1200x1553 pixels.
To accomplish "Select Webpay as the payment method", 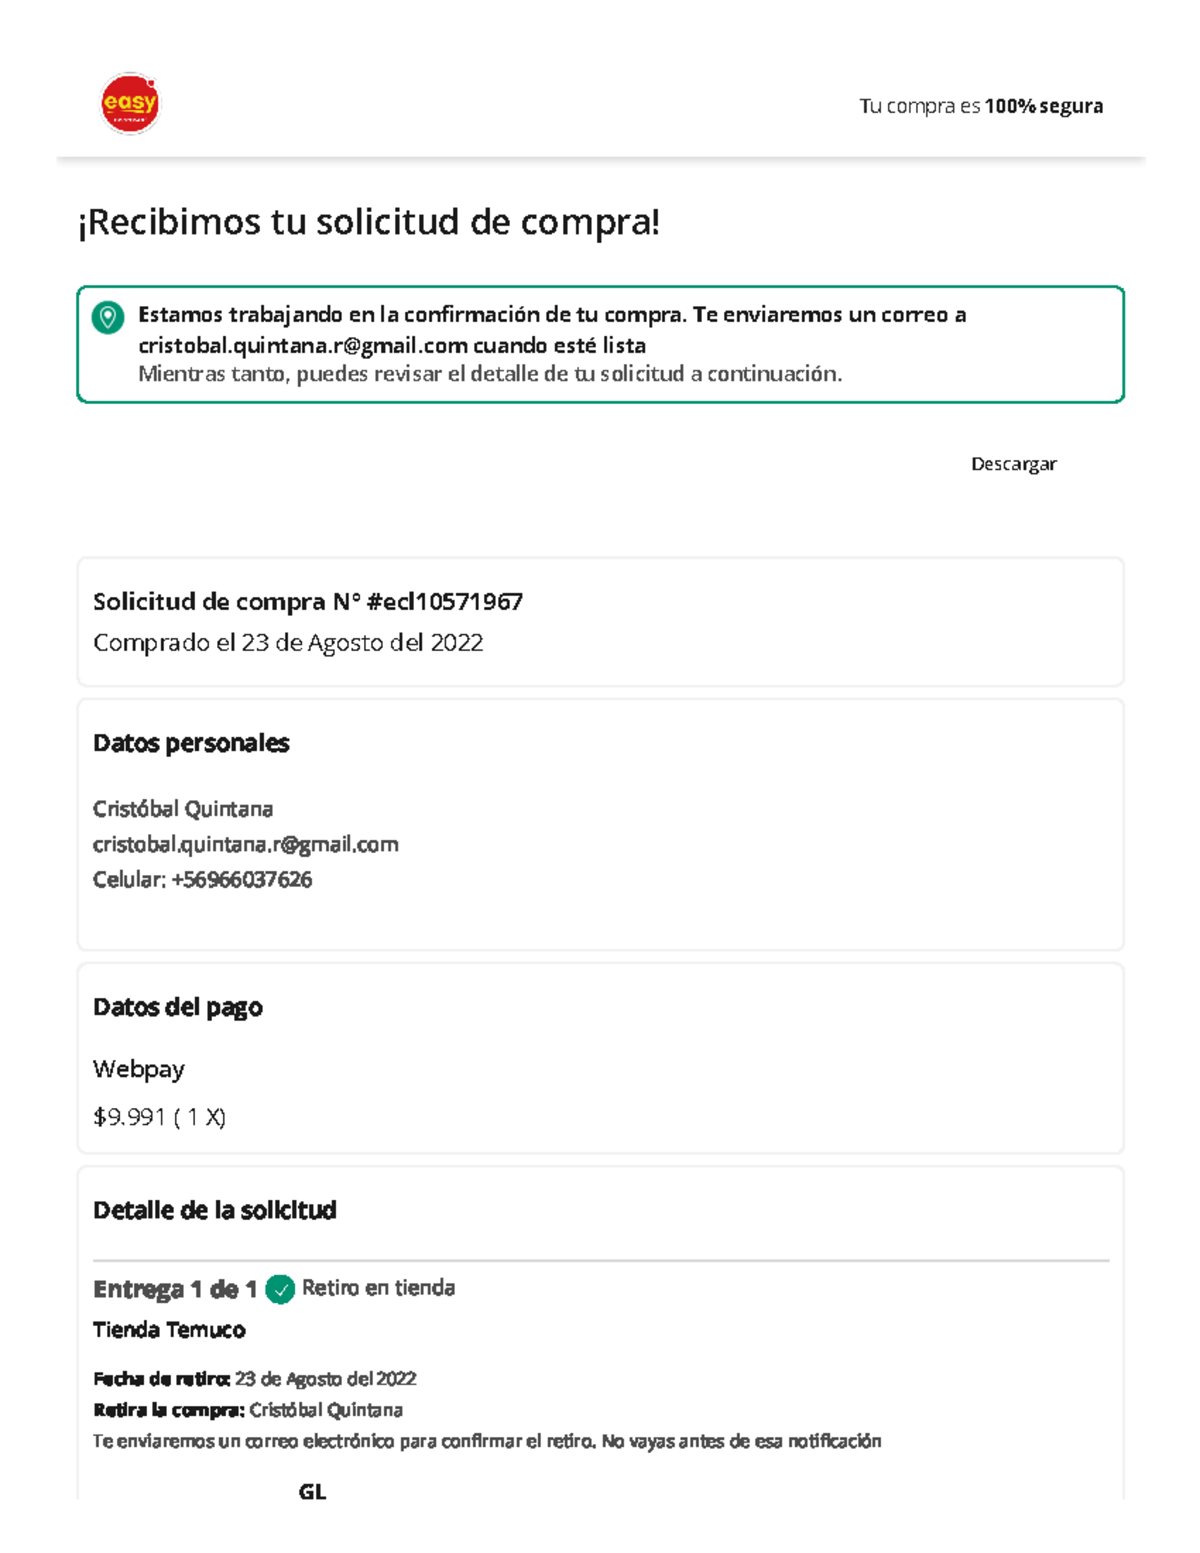I will pos(139,1069).
